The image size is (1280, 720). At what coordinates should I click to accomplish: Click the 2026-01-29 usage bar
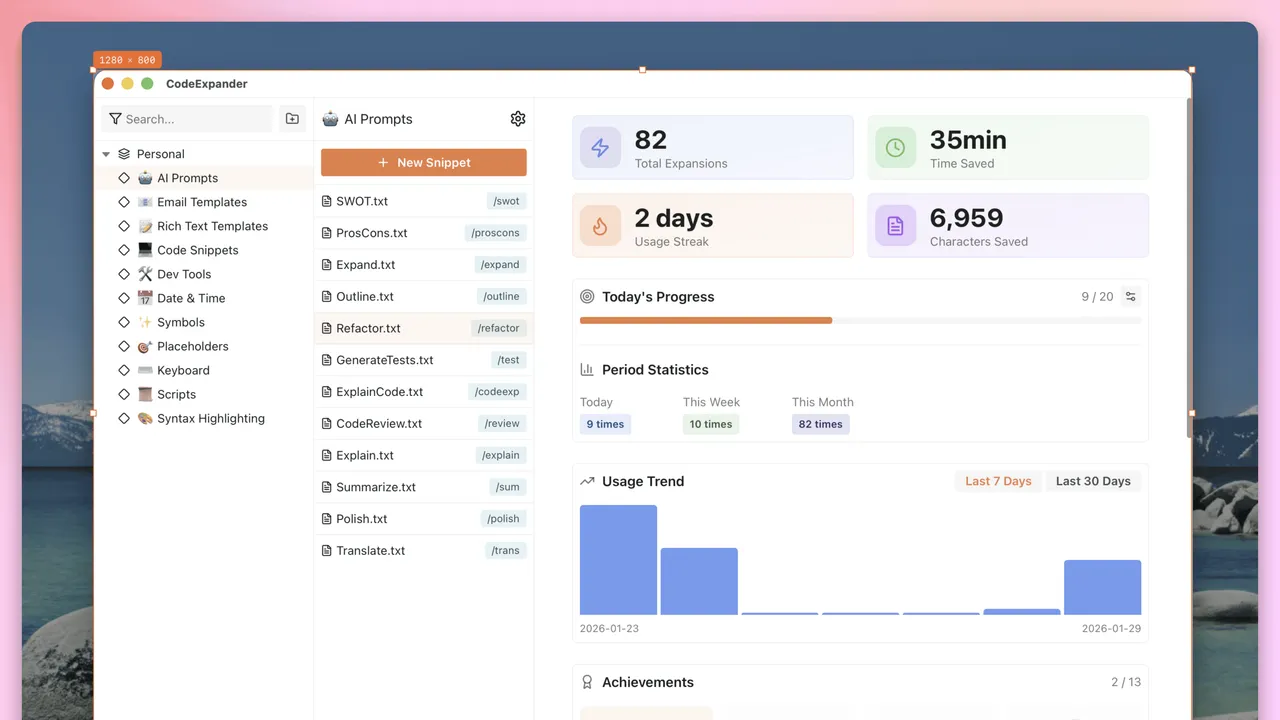(1102, 587)
